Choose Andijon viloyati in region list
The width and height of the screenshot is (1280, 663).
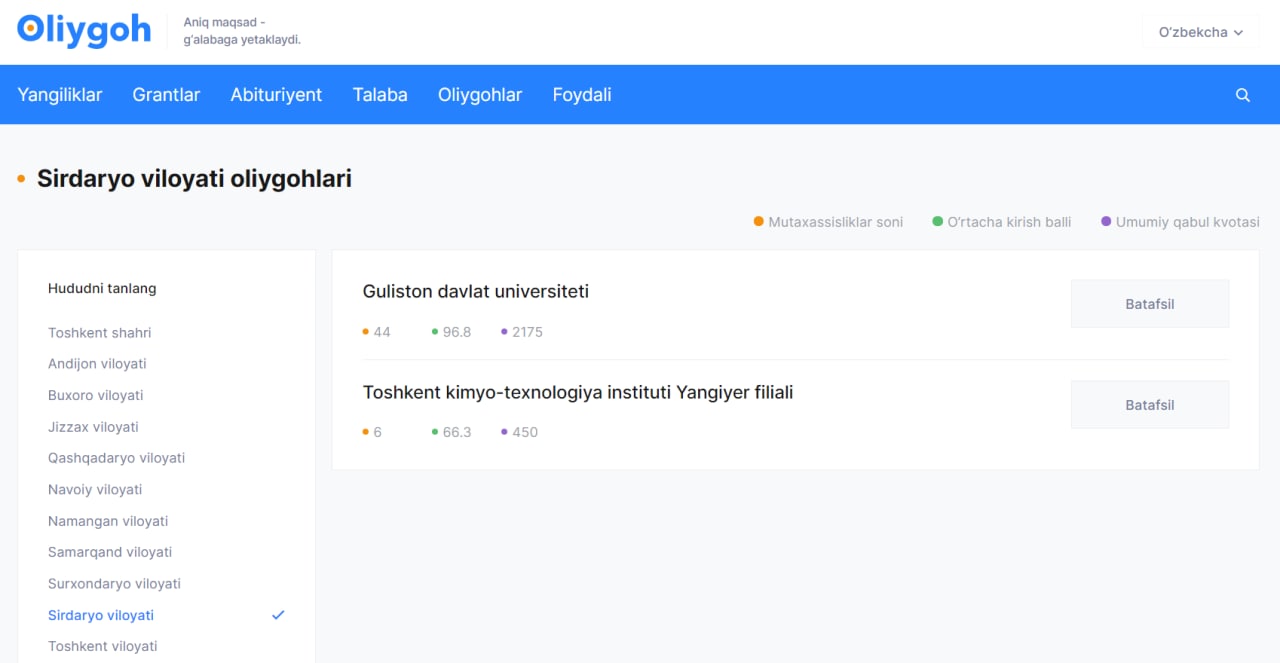(97, 364)
